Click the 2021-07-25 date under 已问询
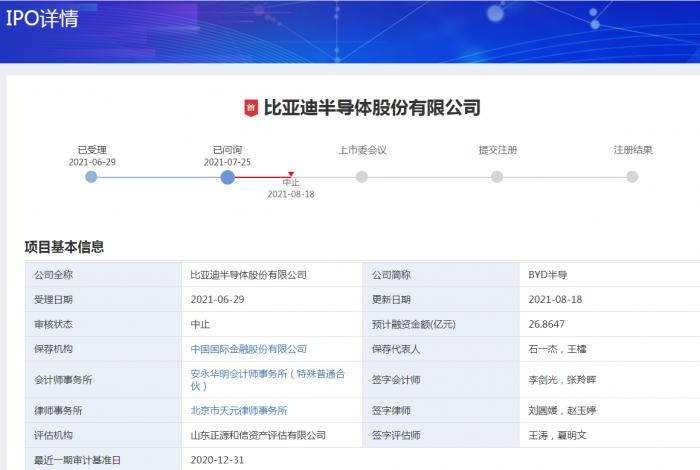 click(227, 162)
